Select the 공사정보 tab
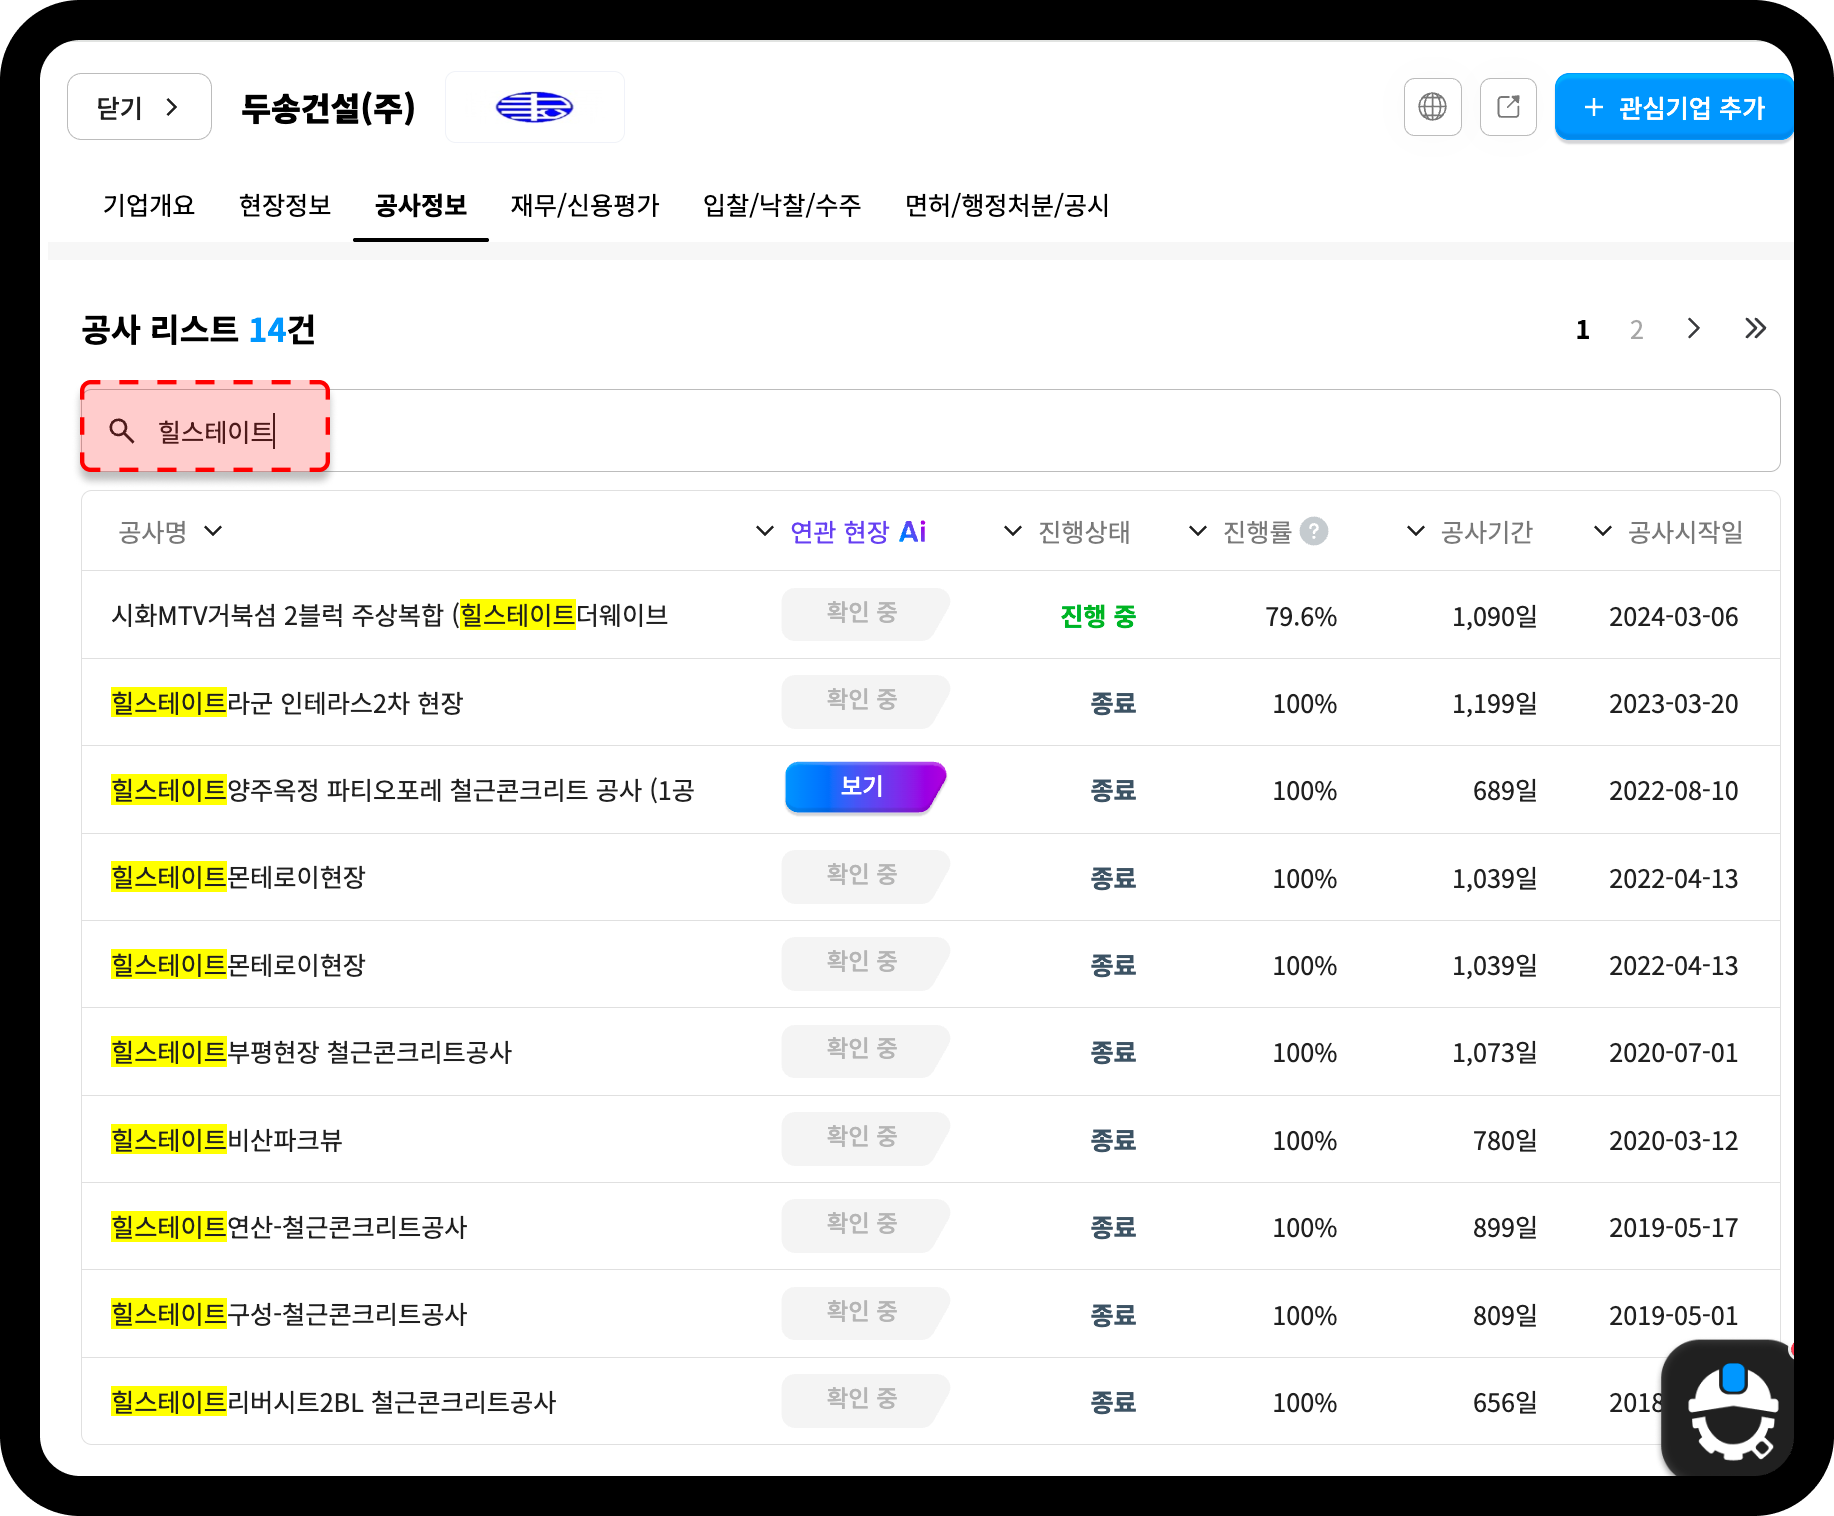This screenshot has width=1834, height=1516. click(x=421, y=205)
